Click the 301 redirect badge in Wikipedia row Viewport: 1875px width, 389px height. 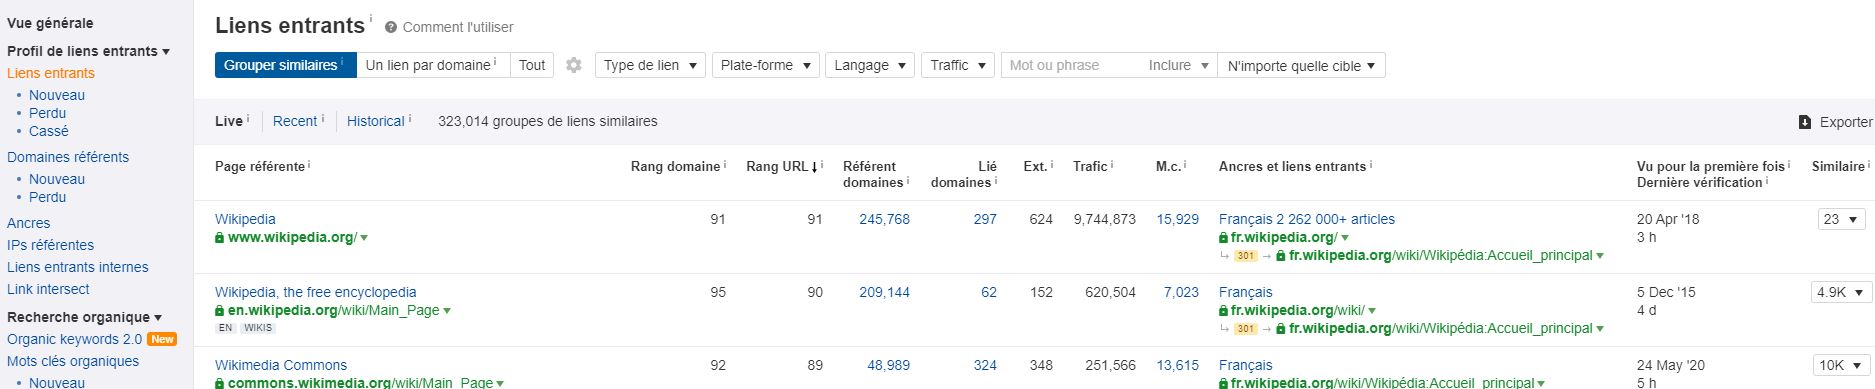click(1245, 256)
